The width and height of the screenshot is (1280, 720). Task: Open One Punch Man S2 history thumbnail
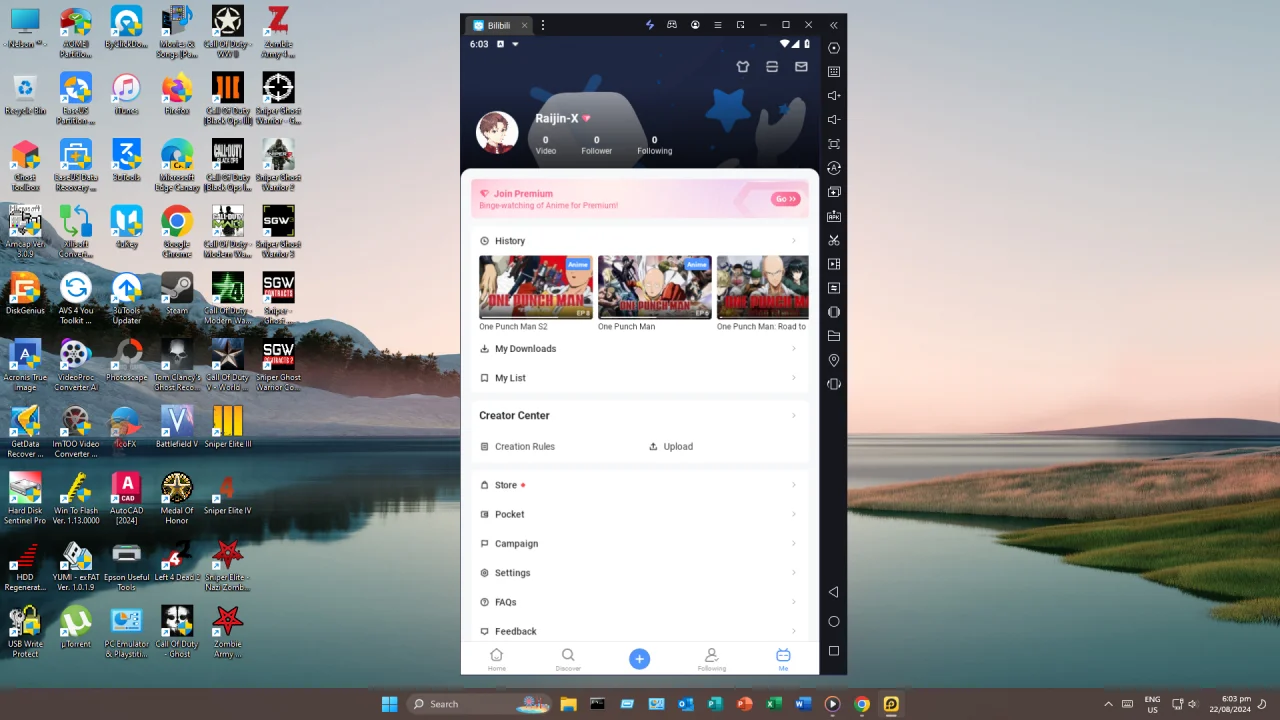(x=536, y=287)
